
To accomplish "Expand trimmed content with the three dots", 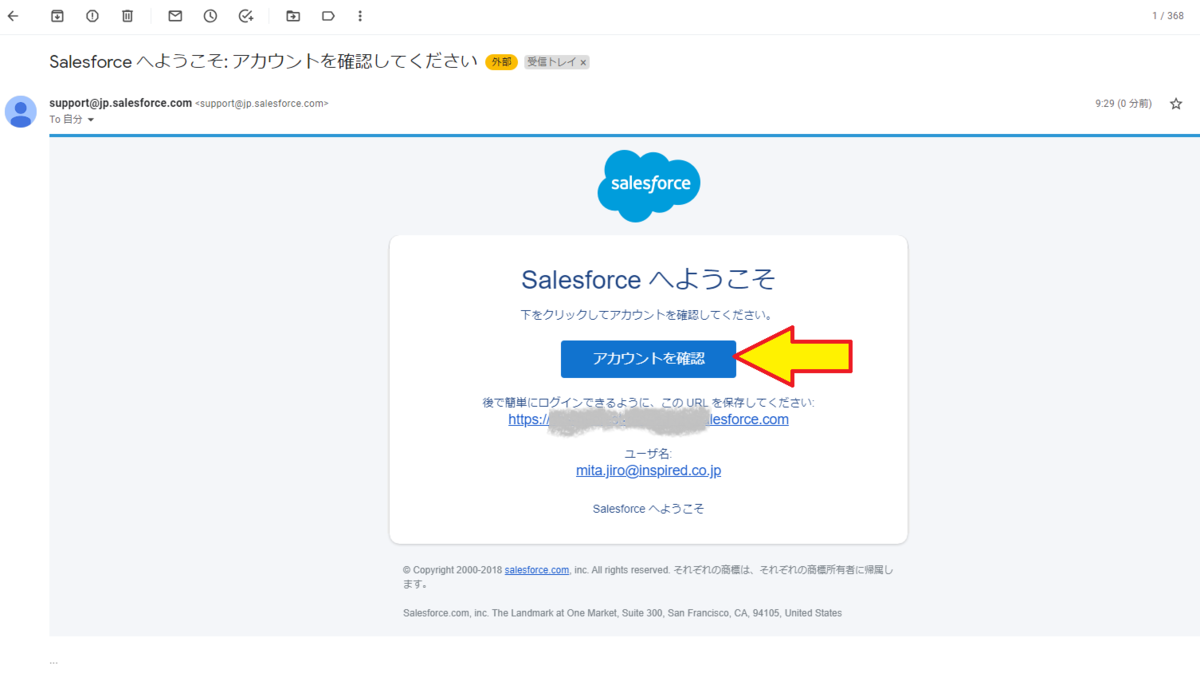I will tap(54, 661).
